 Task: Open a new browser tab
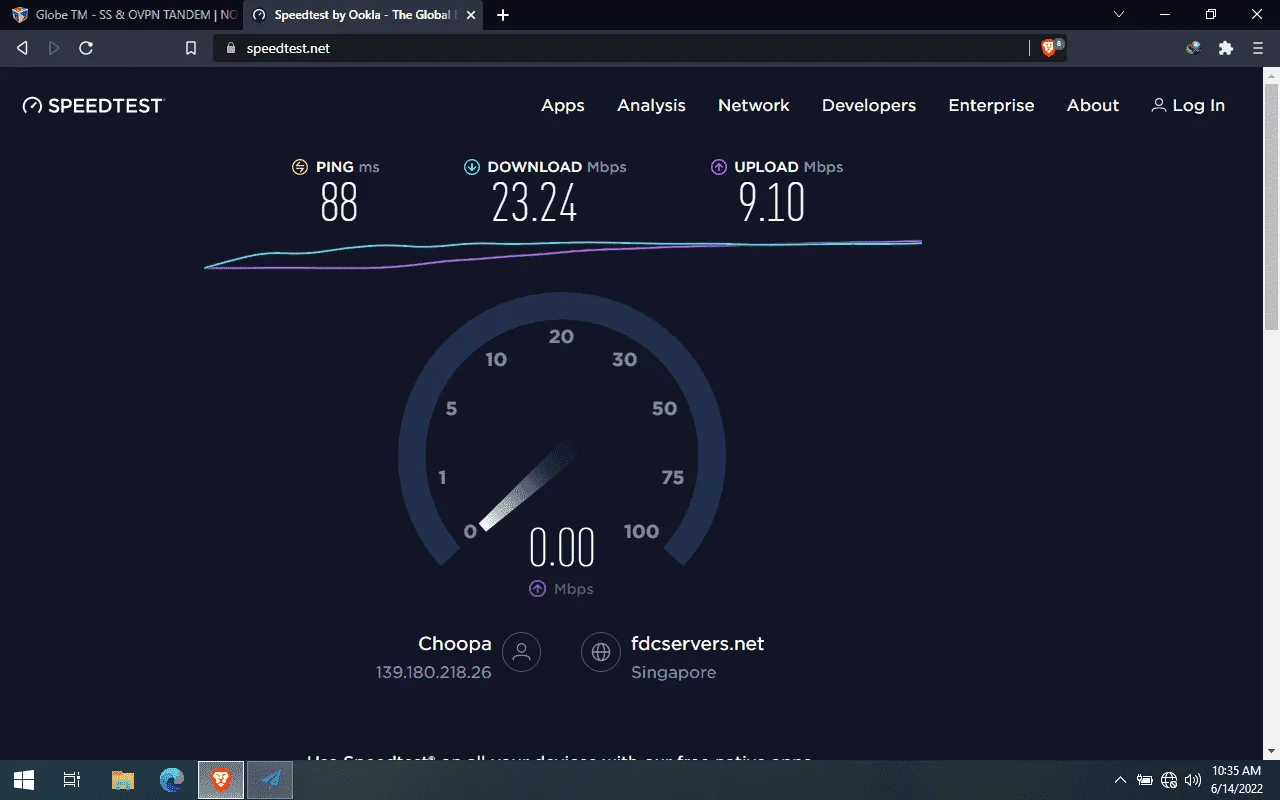pos(503,15)
